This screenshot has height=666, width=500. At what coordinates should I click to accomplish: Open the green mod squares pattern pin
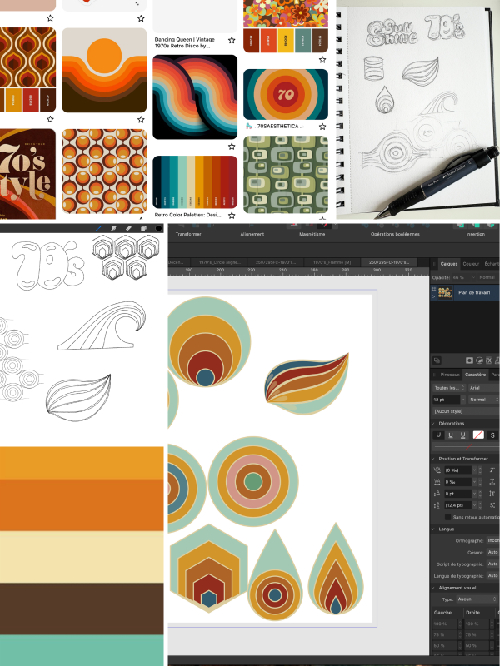(285, 175)
